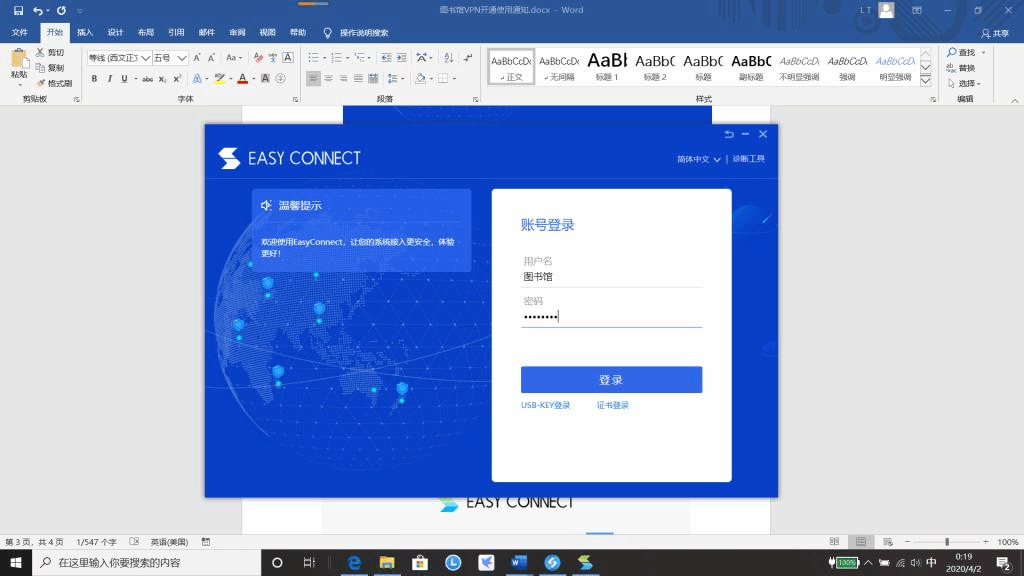Switch to the References (引用) tab
The height and width of the screenshot is (576, 1024).
coord(176,33)
